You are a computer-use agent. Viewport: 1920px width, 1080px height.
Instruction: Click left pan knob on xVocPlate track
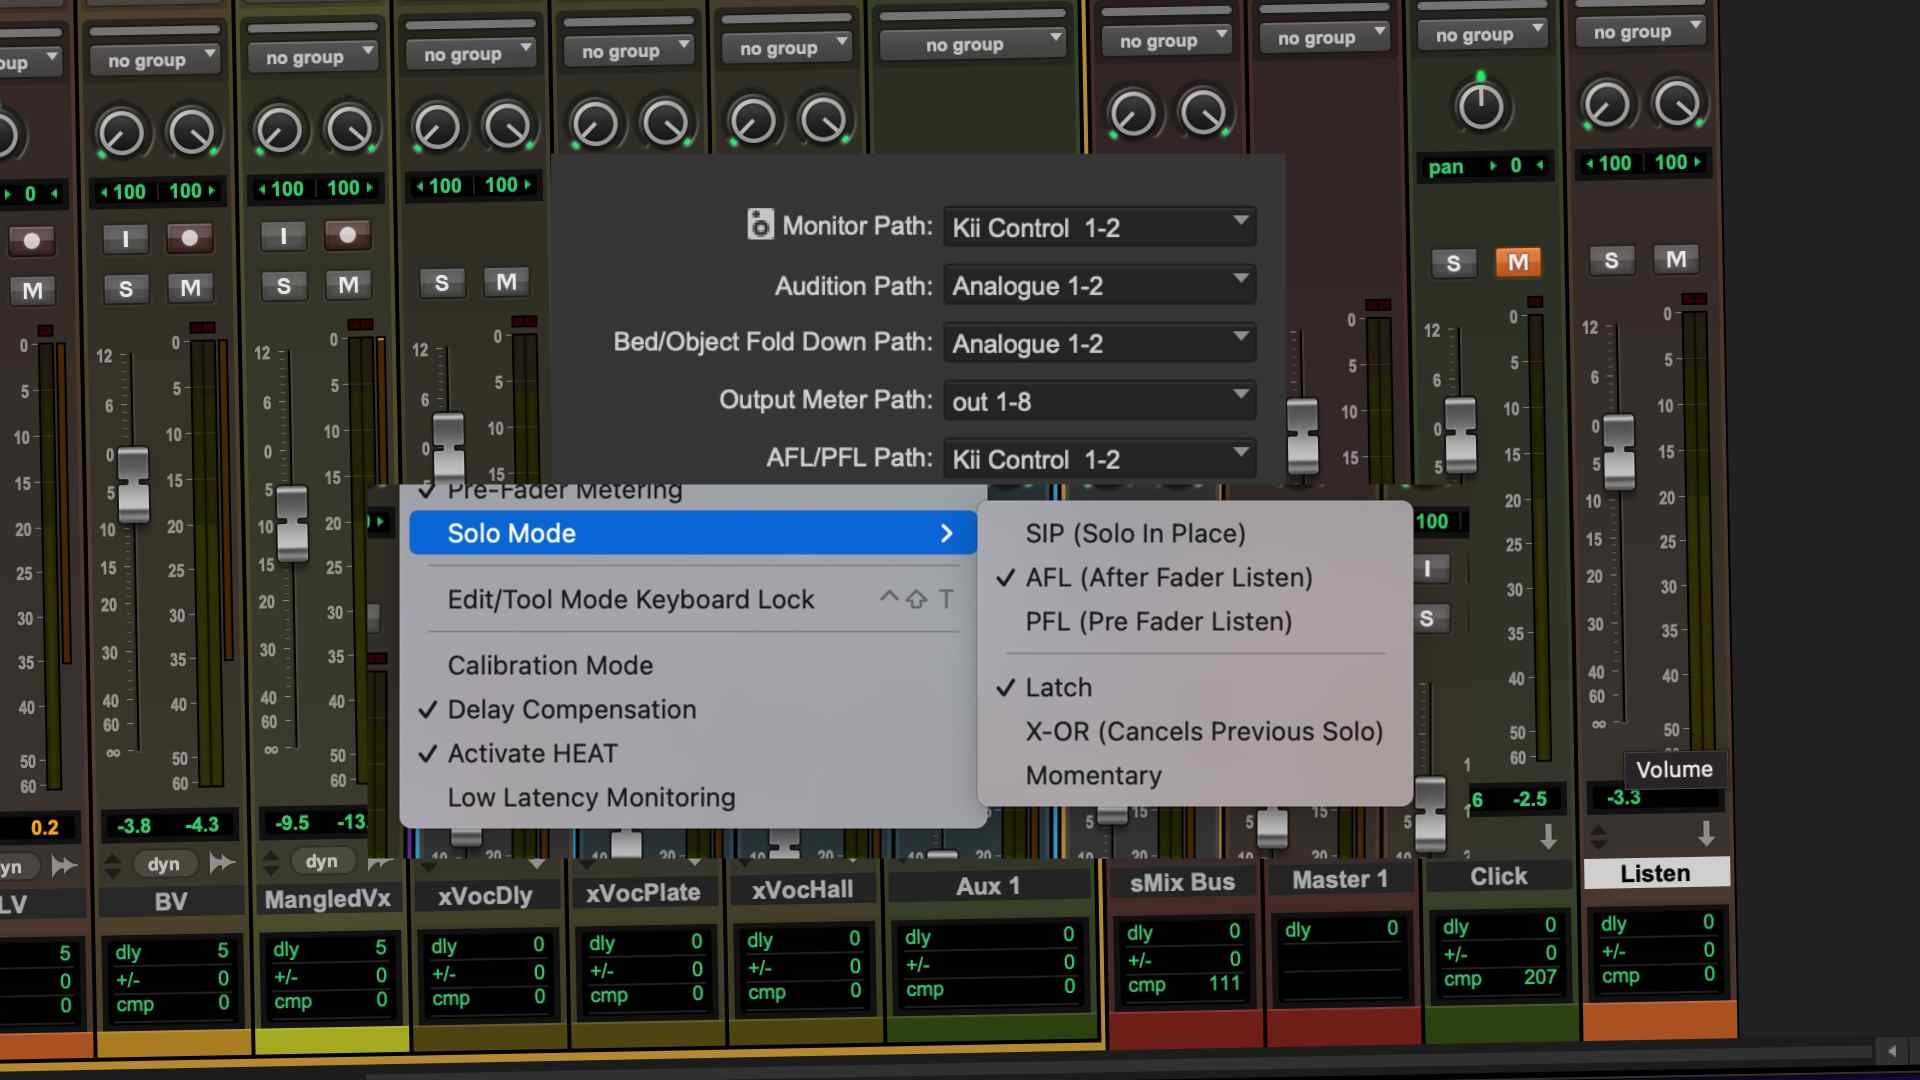[x=595, y=125]
